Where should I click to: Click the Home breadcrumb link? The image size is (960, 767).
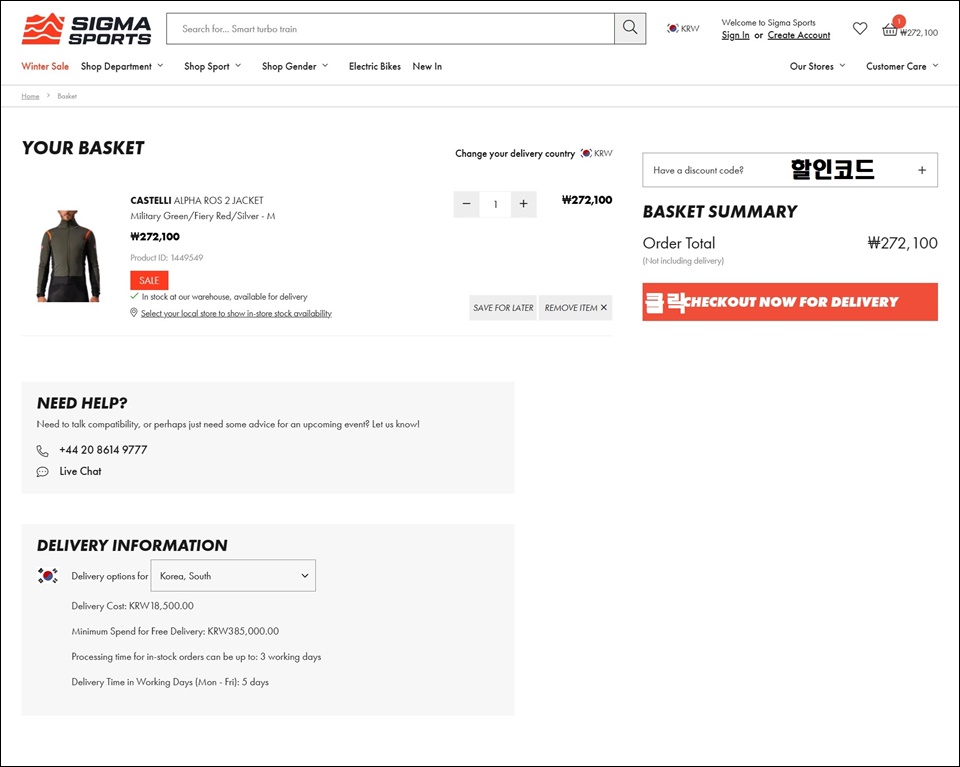(x=30, y=96)
